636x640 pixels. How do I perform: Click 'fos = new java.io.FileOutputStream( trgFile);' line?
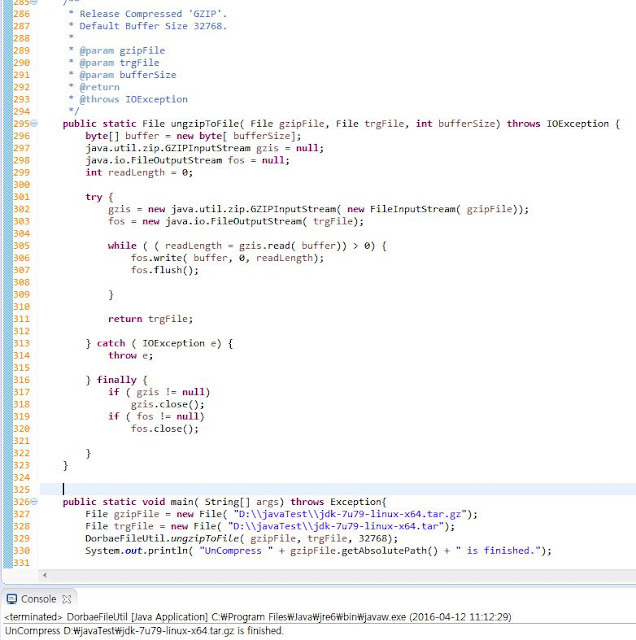tap(236, 221)
